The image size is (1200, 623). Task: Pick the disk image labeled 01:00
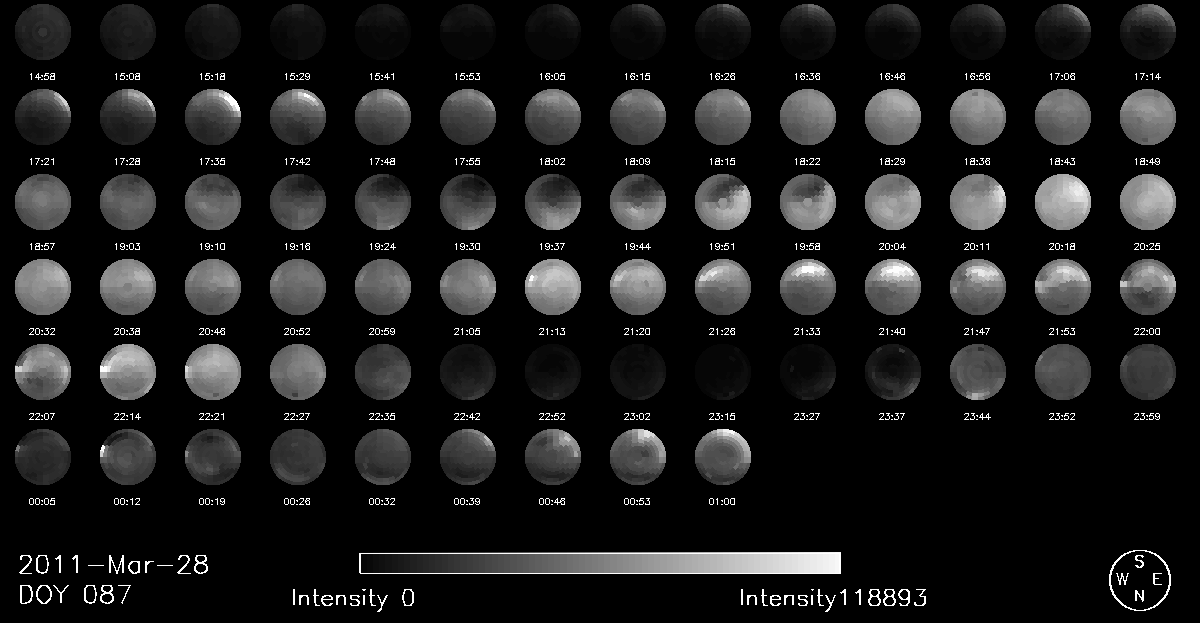[722, 456]
